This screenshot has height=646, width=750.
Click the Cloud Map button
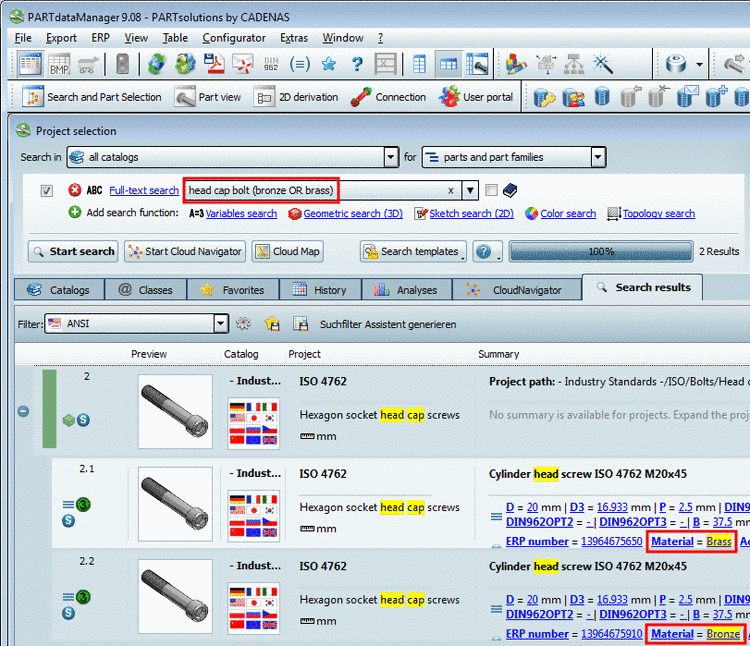(287, 251)
